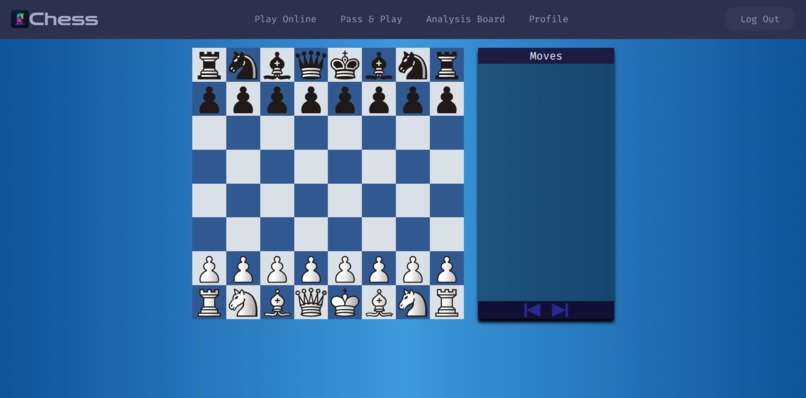Select the white rook on a1
Image resolution: width=806 pixels, height=398 pixels.
tap(209, 302)
